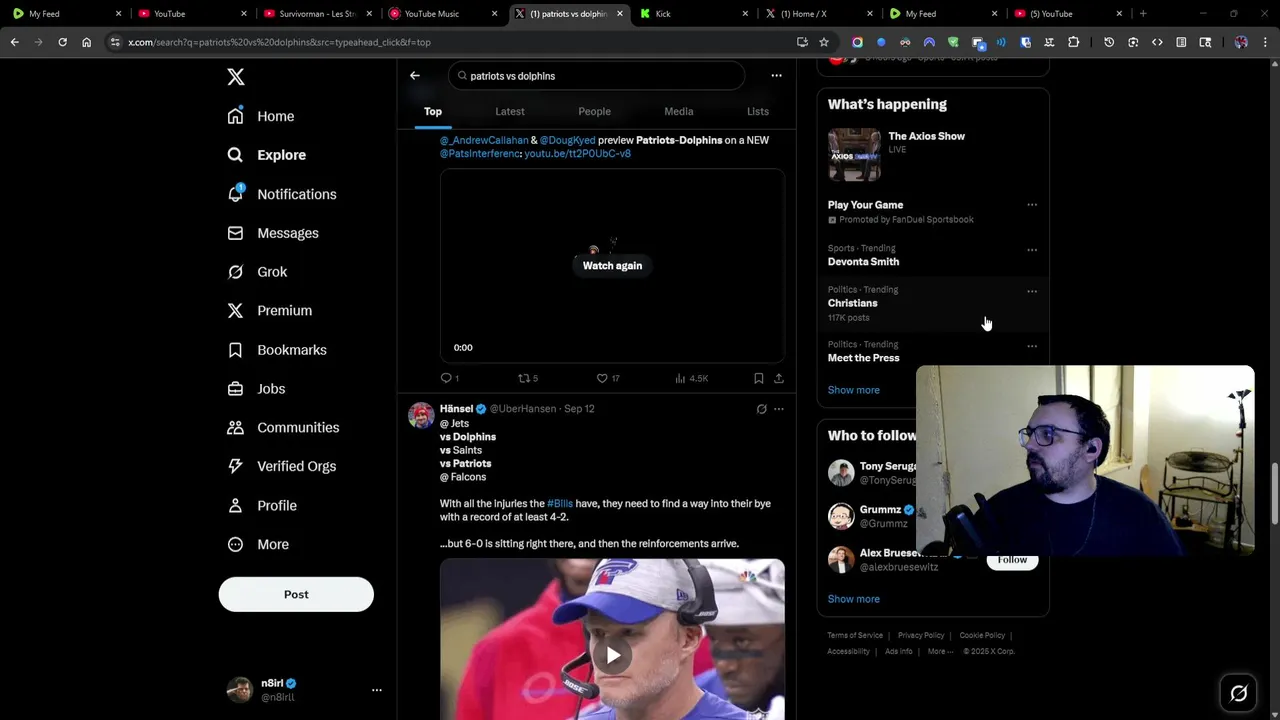This screenshot has width=1280, height=720.
Task: Switch to the Latest tab
Action: 510,111
